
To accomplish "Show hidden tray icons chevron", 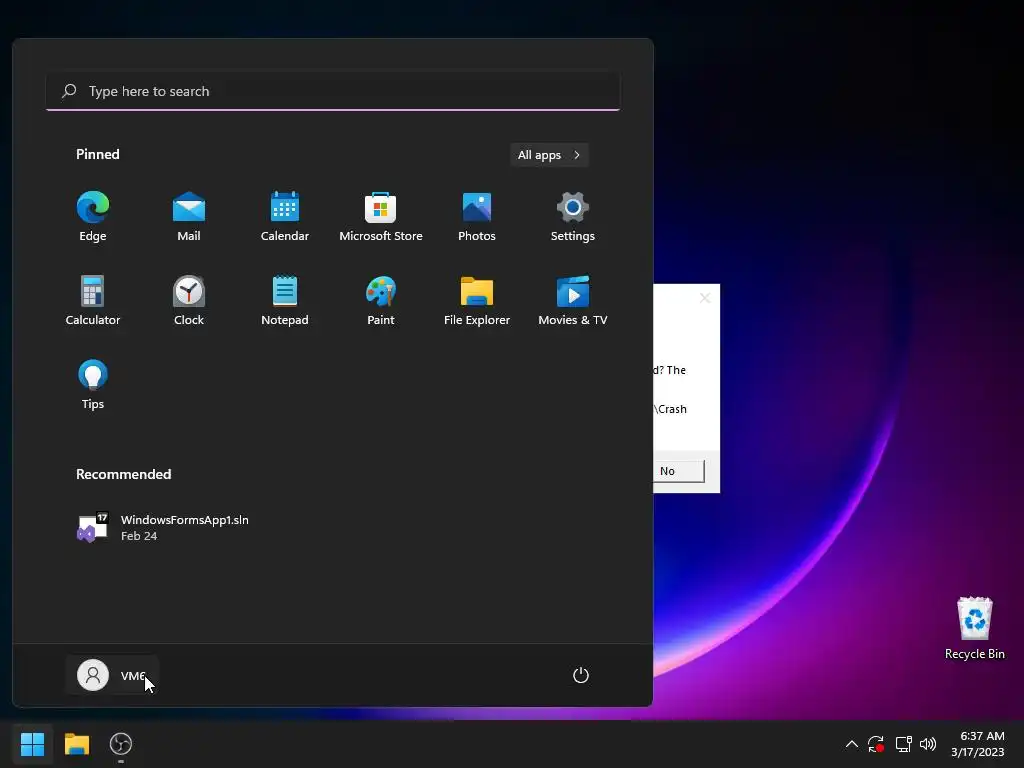I will 852,744.
